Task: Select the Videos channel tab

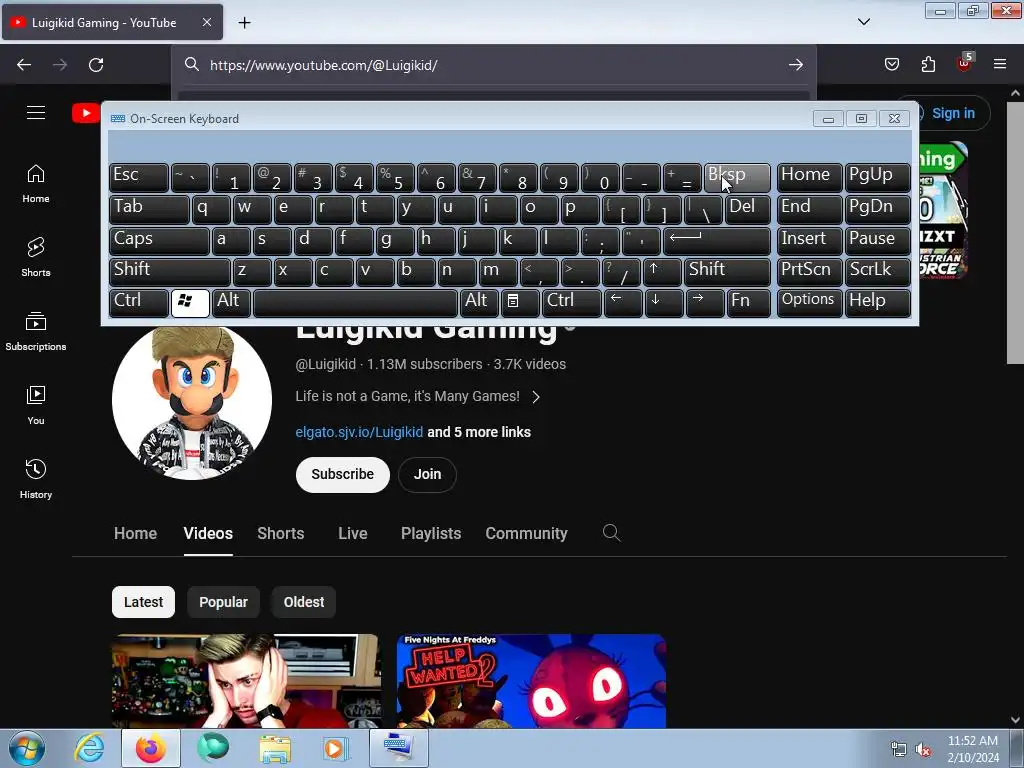Action: [x=208, y=533]
